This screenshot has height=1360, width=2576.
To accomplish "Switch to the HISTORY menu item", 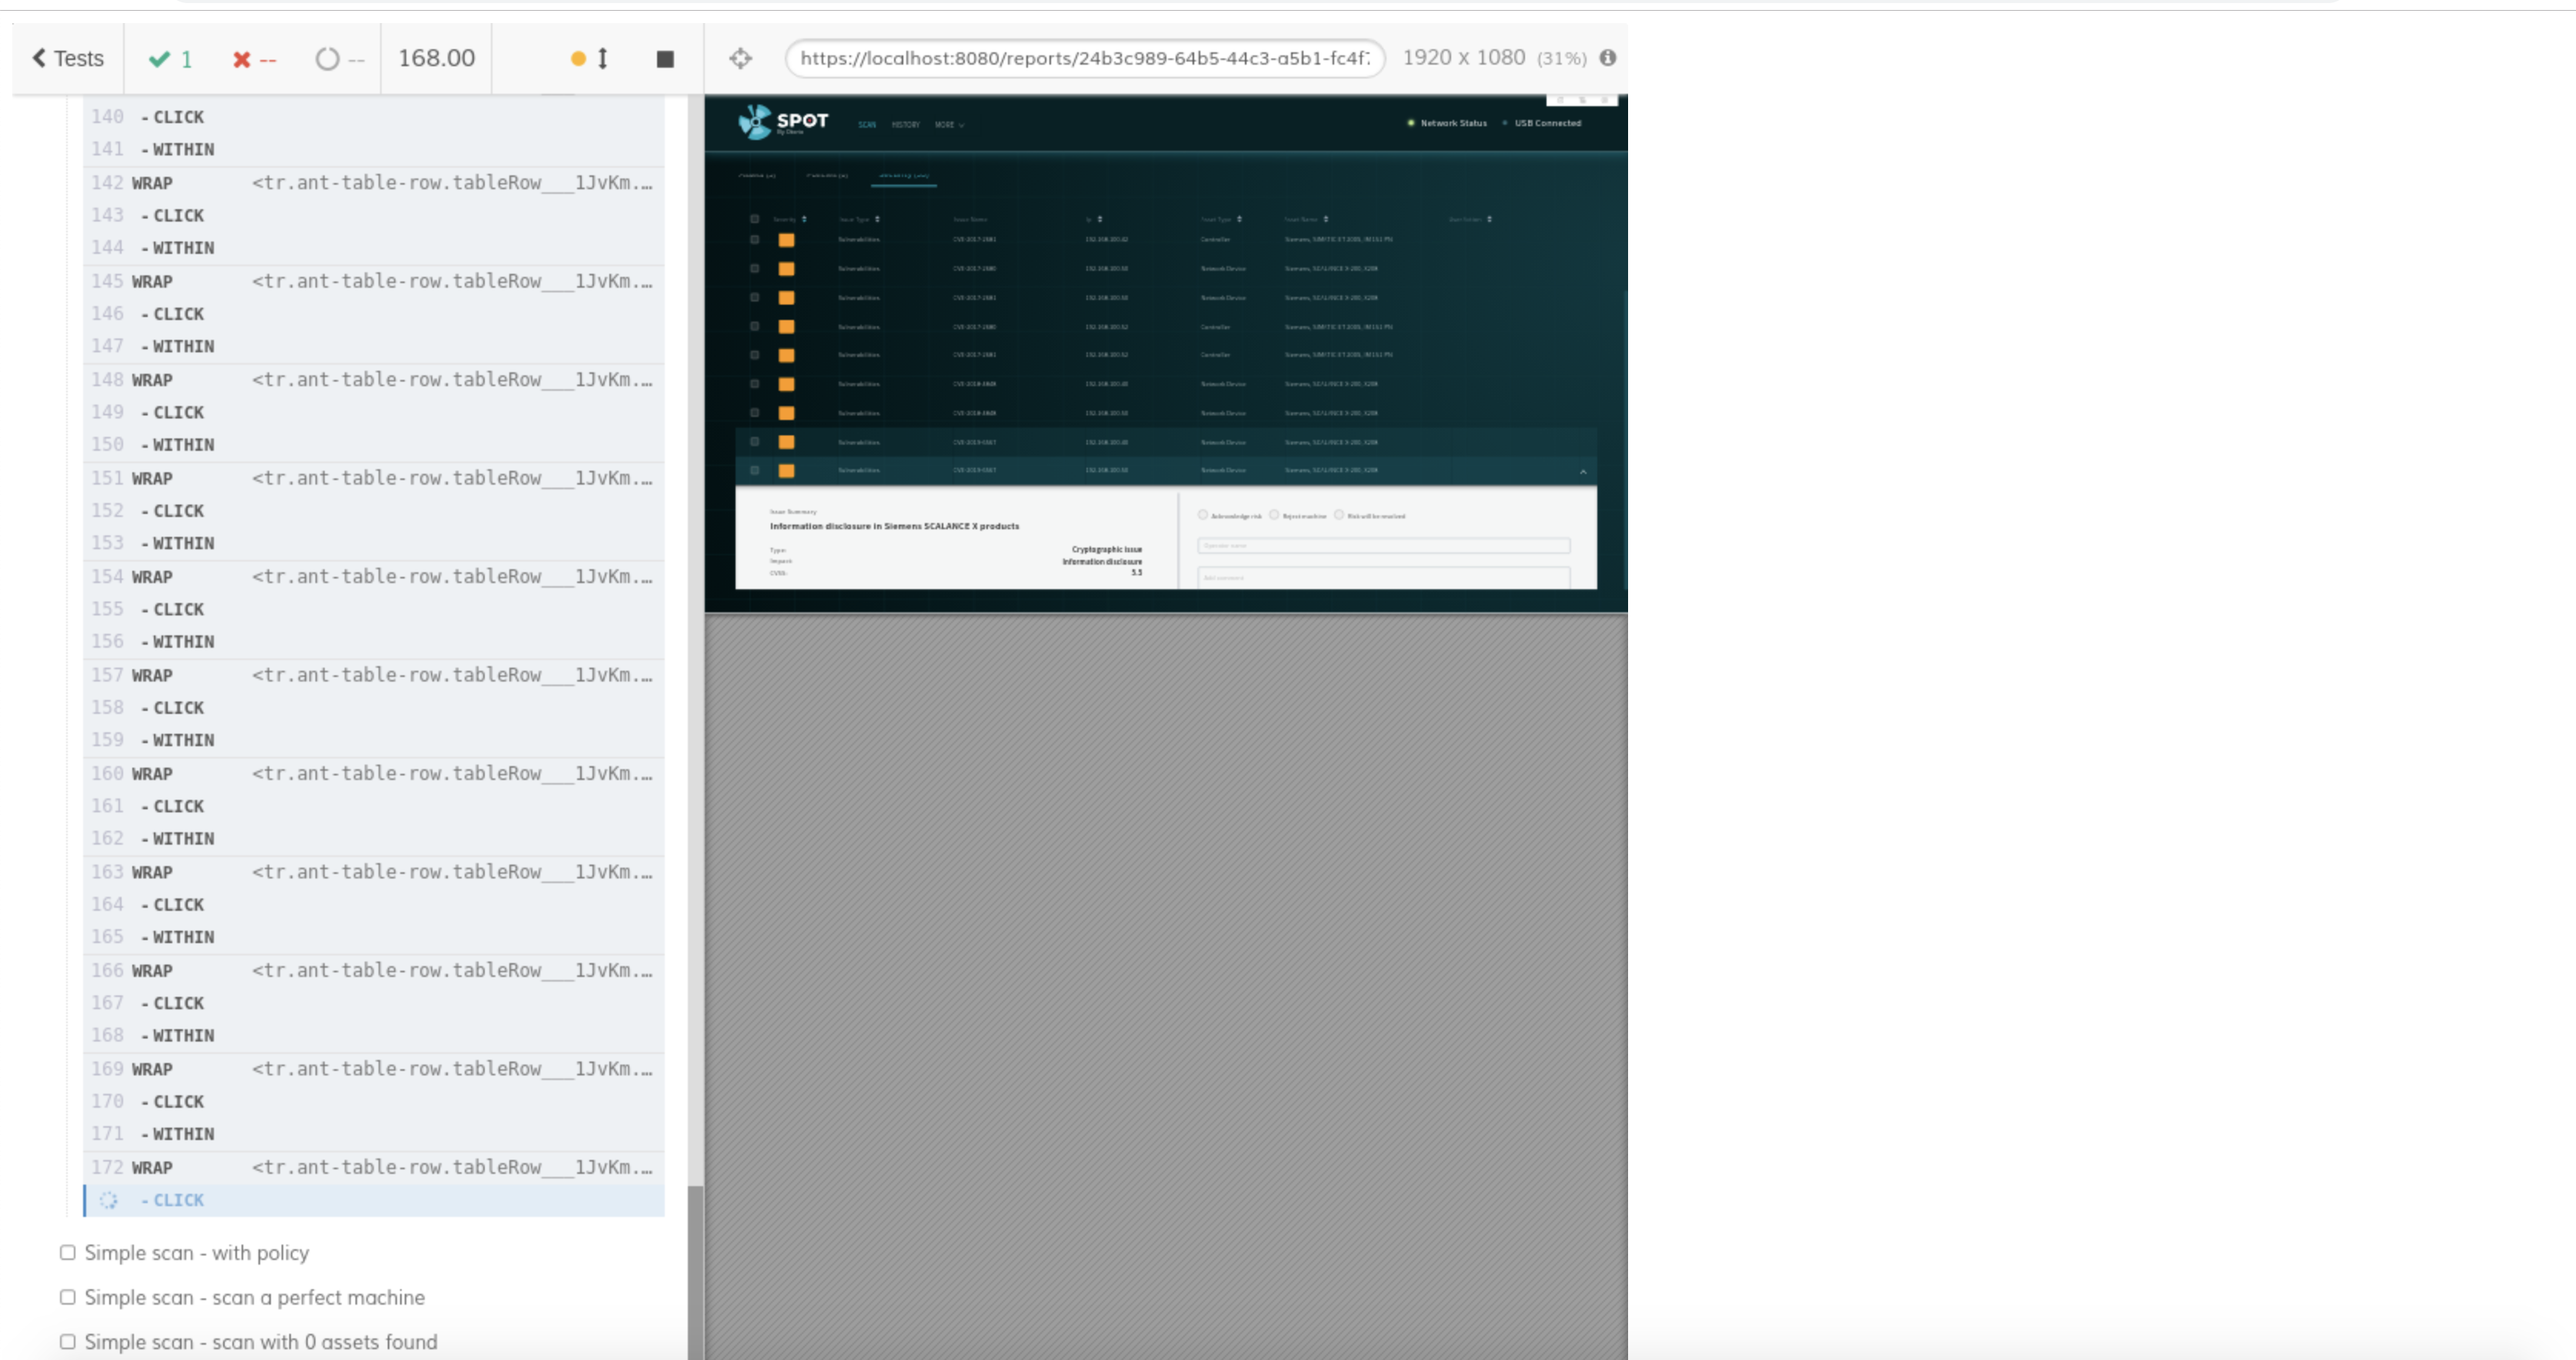I will 906,125.
